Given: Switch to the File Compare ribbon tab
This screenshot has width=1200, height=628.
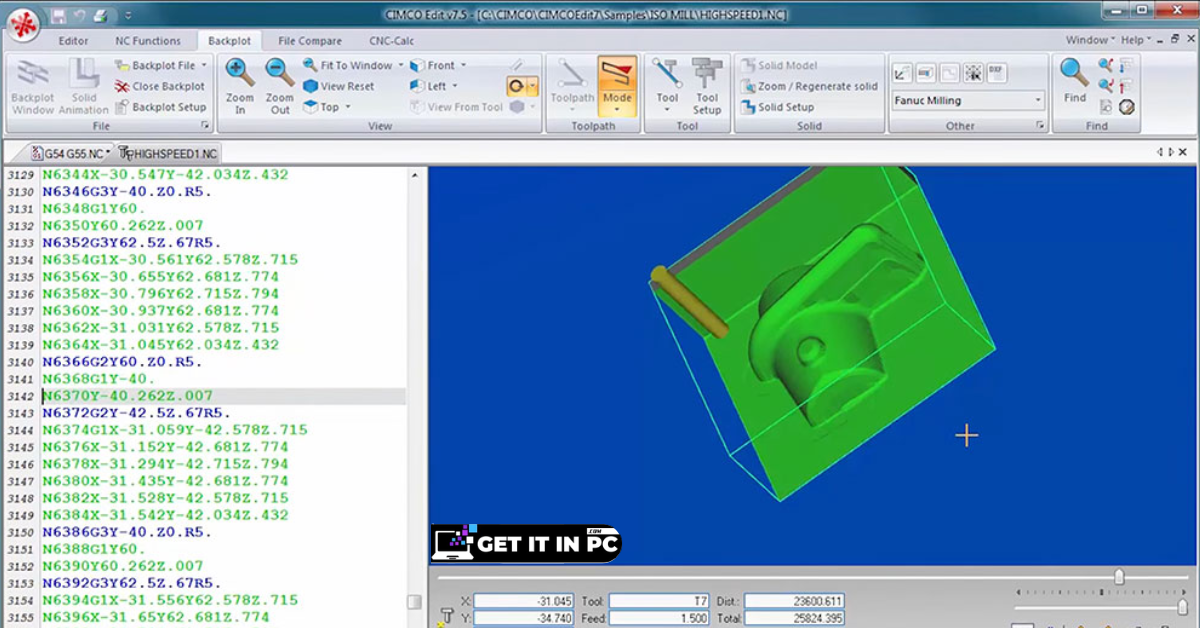Looking at the screenshot, I should (x=310, y=41).
